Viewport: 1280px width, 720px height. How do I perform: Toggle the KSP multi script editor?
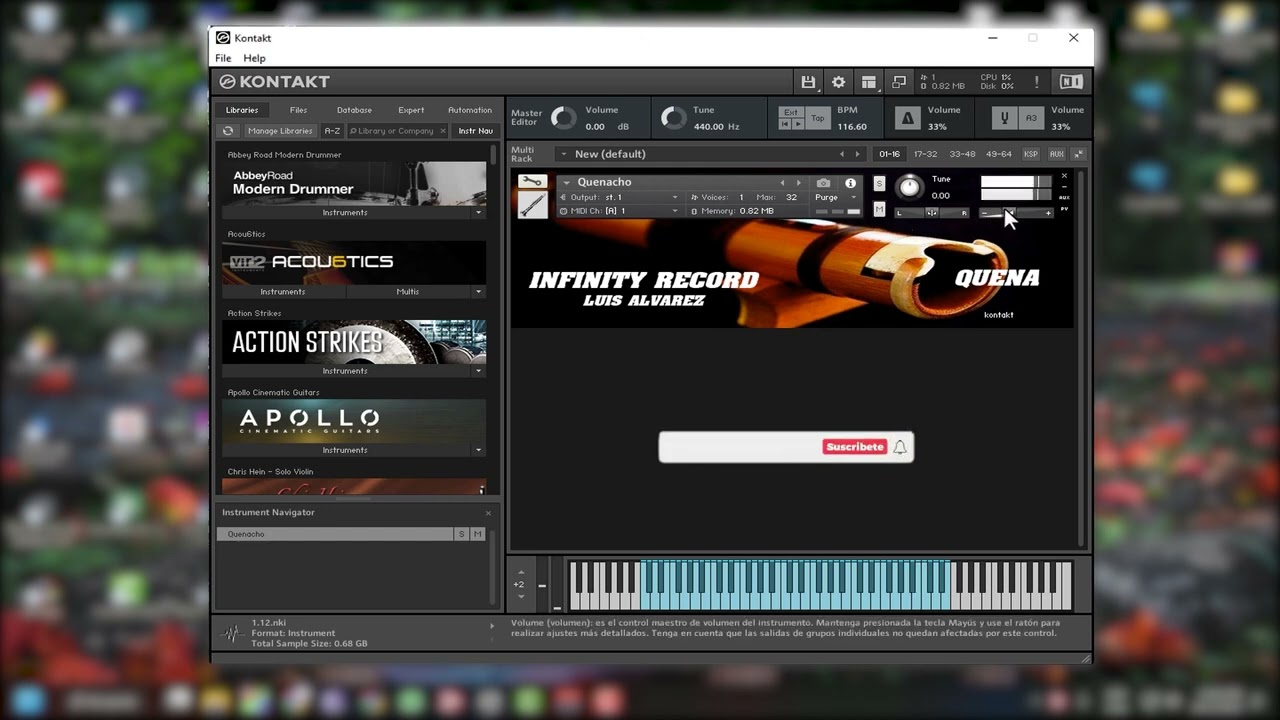[x=1030, y=154]
